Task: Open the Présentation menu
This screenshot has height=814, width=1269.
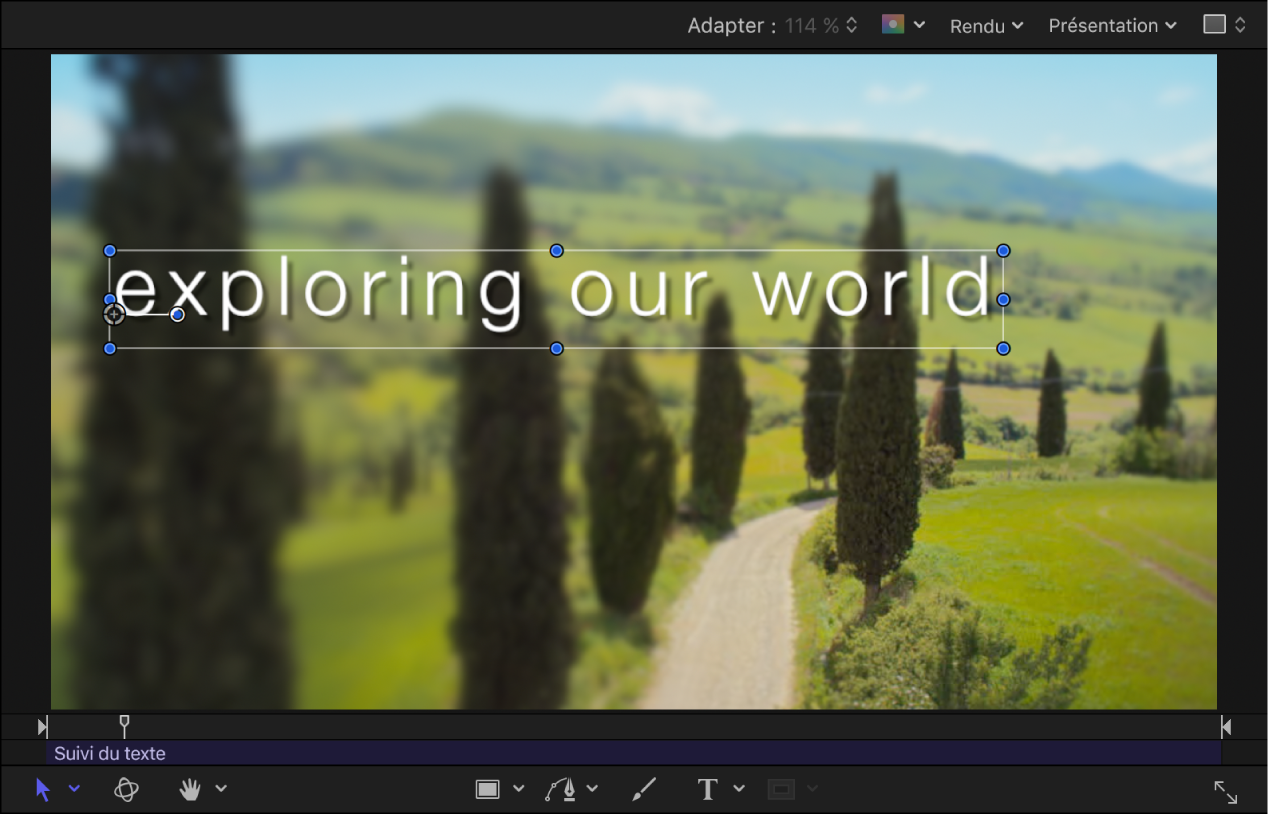Action: pyautogui.click(x=1112, y=26)
